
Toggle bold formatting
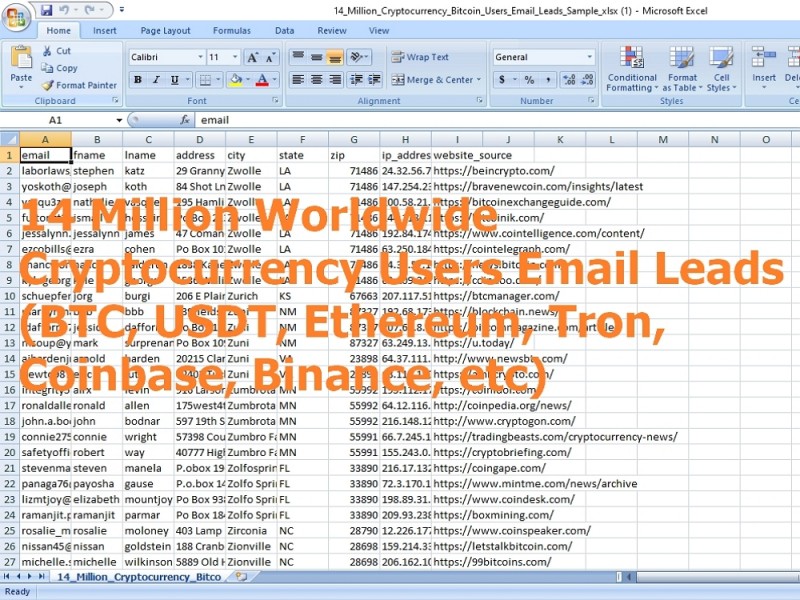tap(137, 80)
